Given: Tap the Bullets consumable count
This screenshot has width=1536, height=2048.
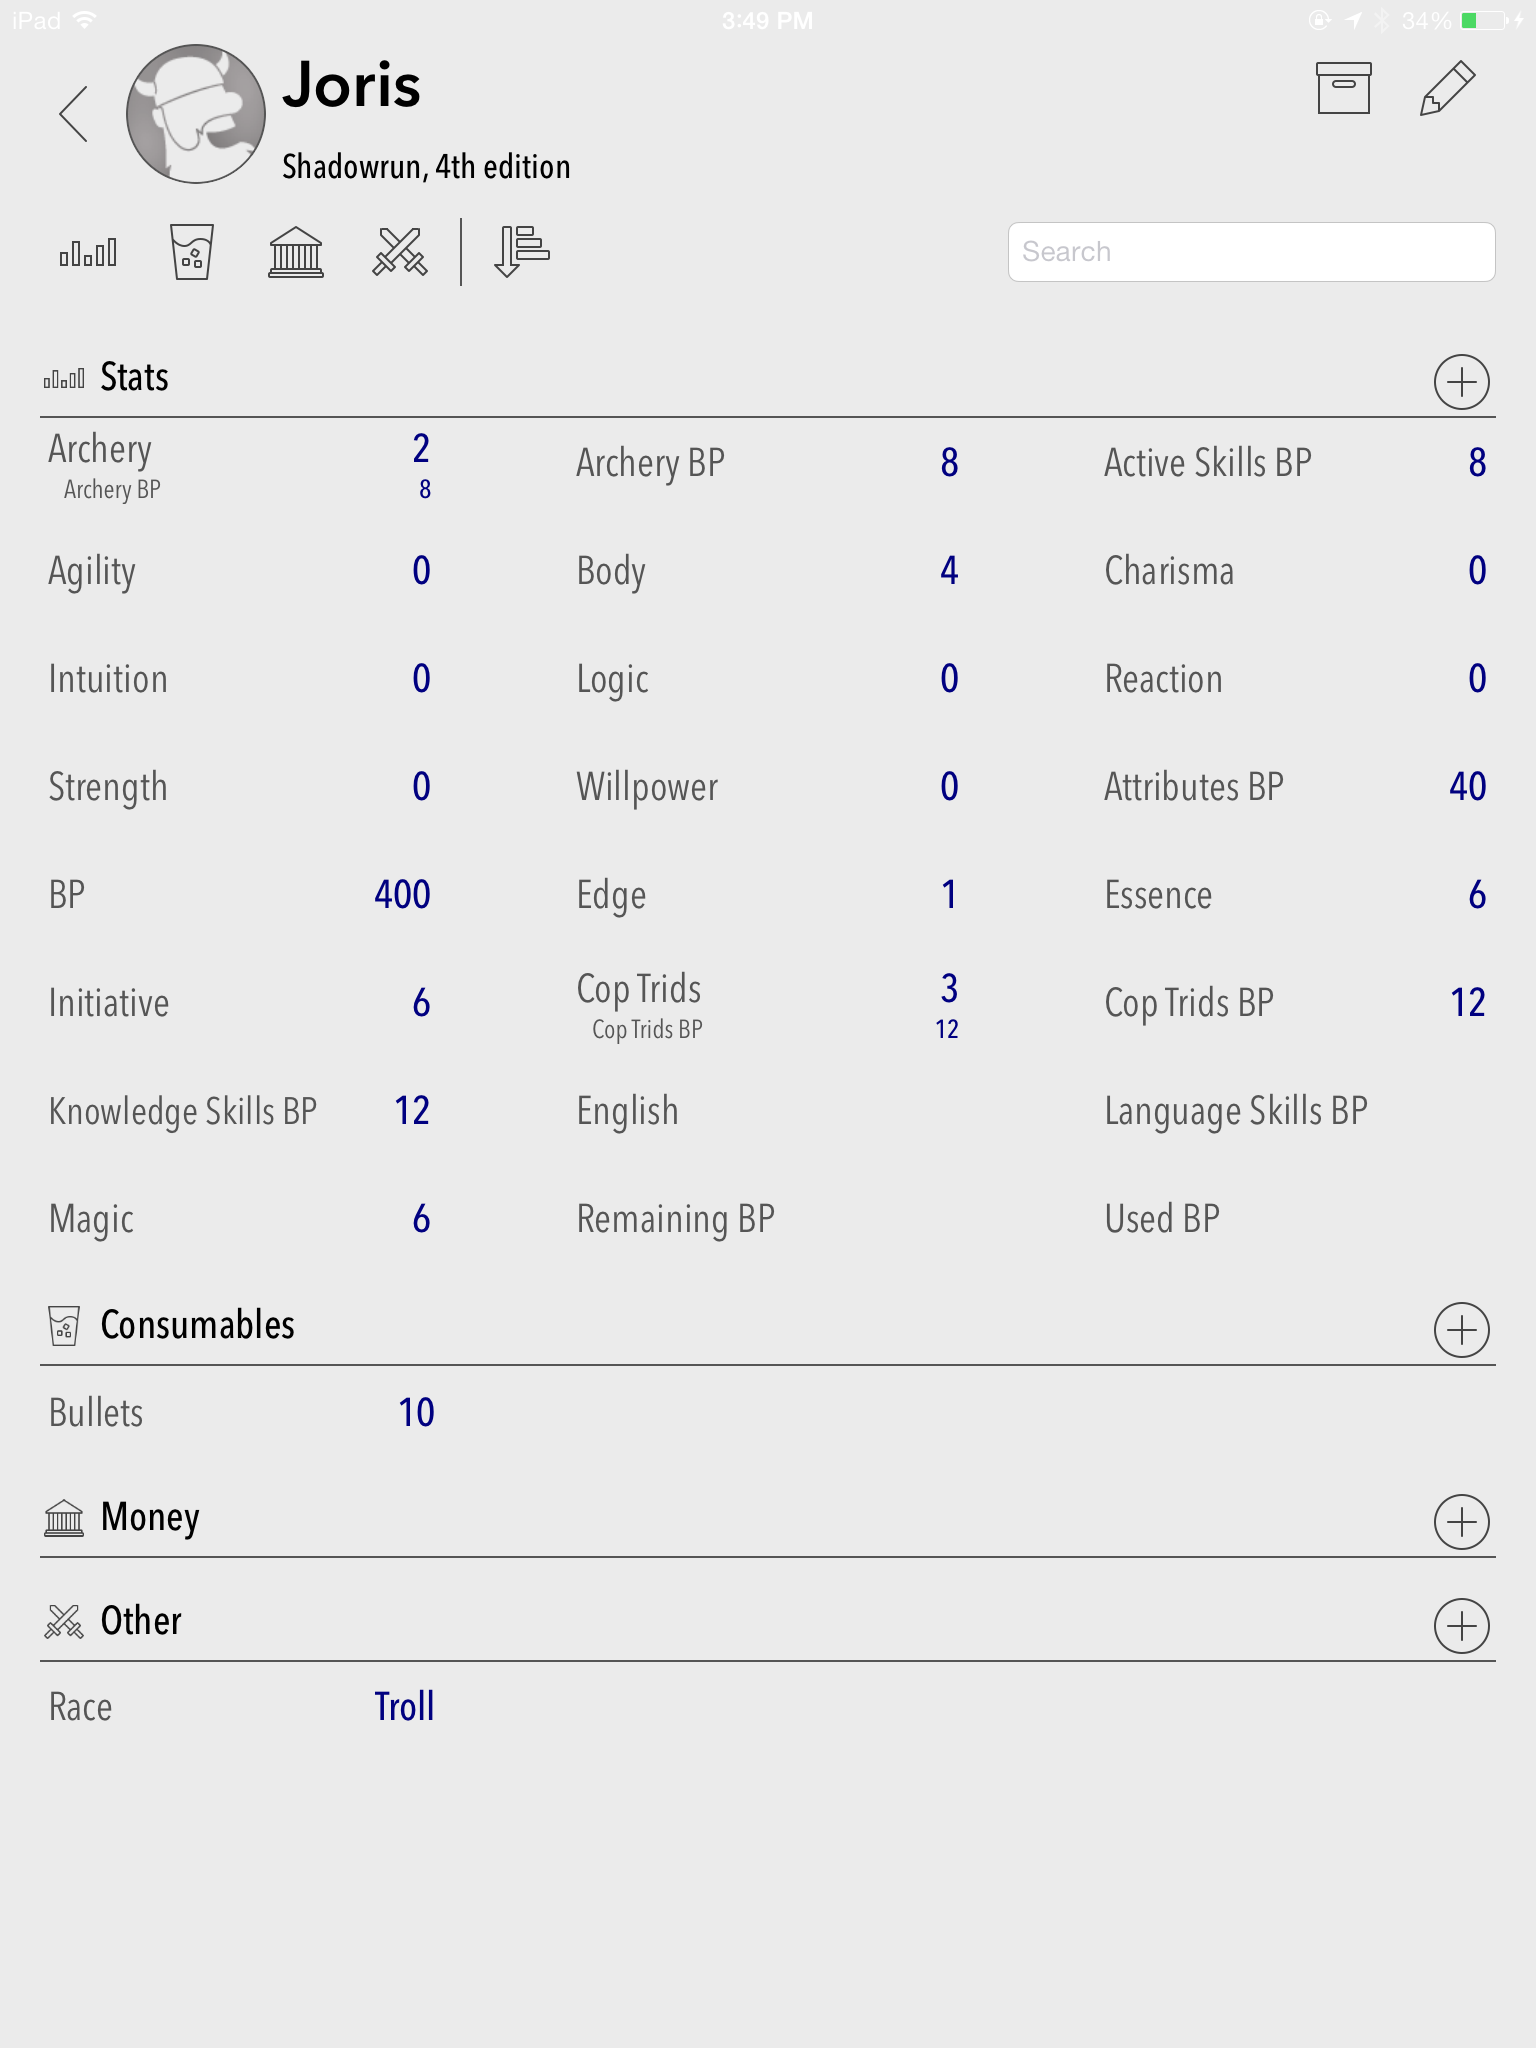Looking at the screenshot, I should click(x=416, y=1412).
